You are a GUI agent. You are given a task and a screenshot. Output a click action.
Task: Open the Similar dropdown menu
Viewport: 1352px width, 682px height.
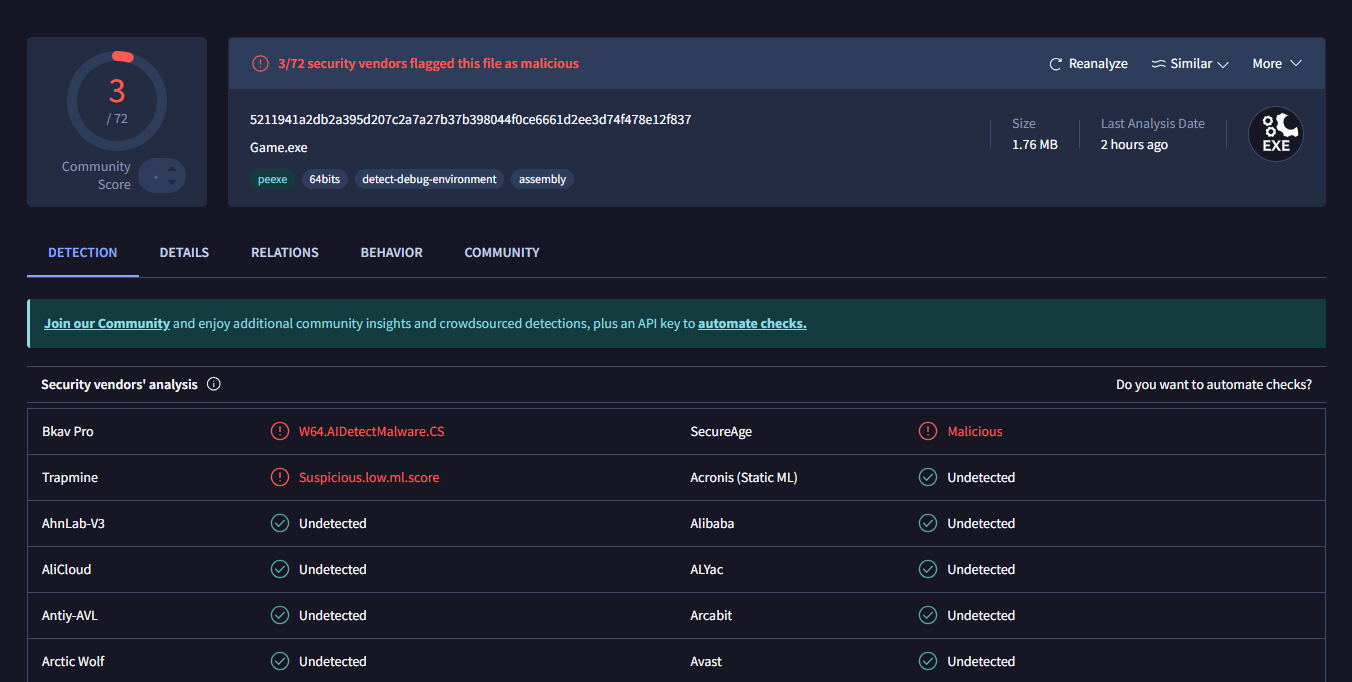click(x=1190, y=64)
